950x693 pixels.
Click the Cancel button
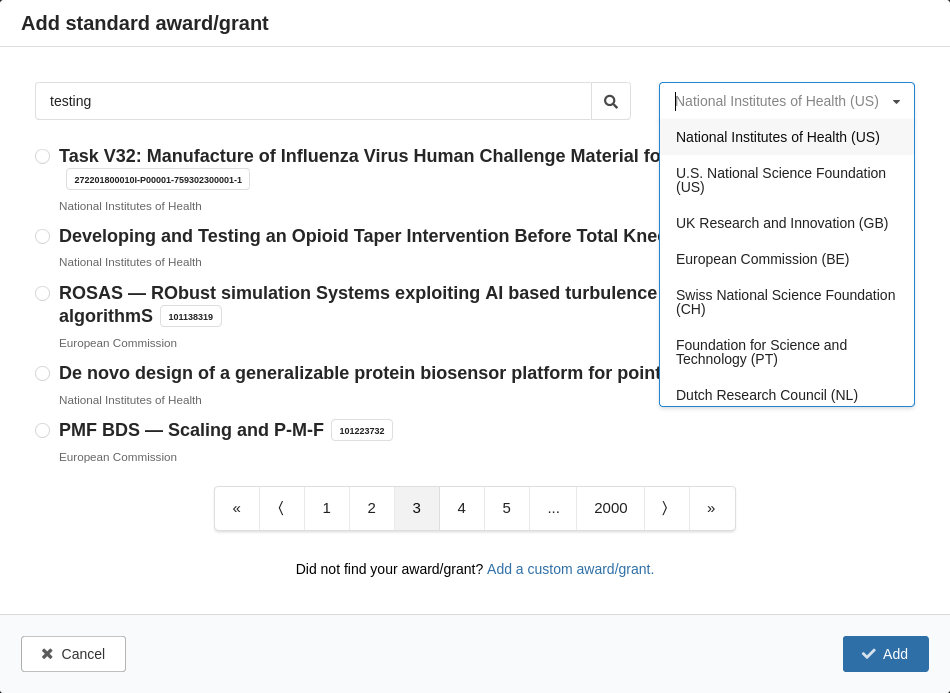pyautogui.click(x=73, y=654)
